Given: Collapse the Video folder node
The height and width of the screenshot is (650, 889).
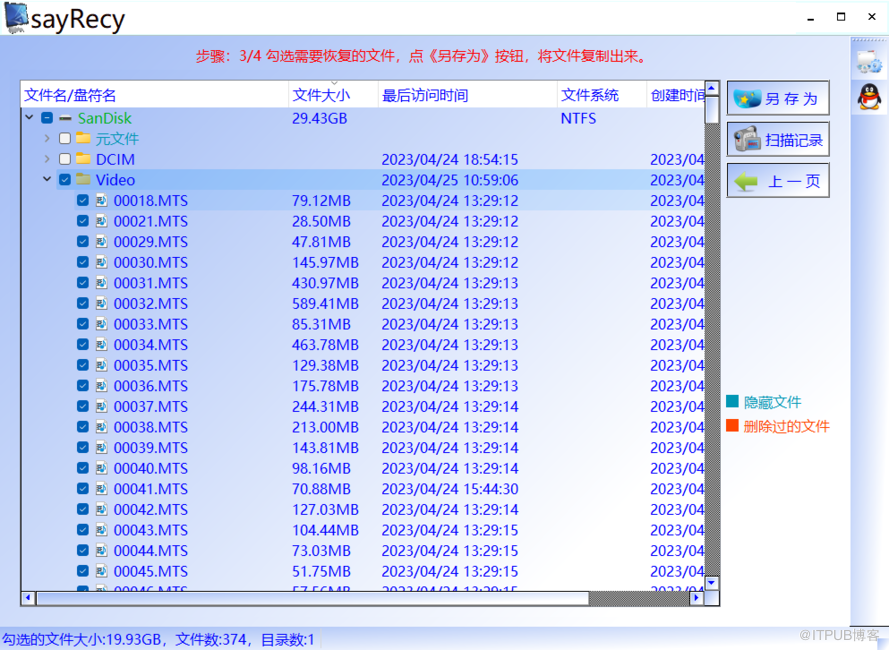Looking at the screenshot, I should 47,179.
